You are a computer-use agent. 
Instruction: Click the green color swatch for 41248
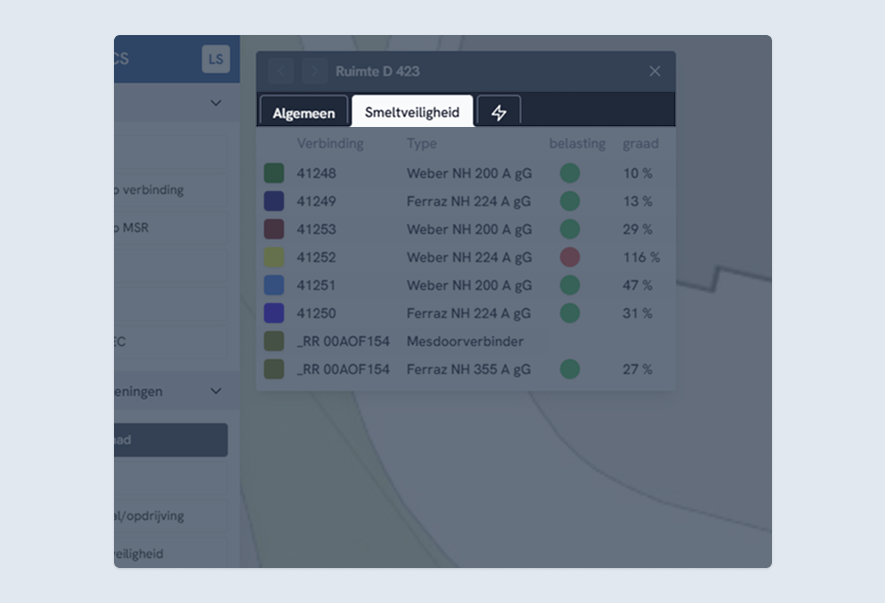[274, 173]
